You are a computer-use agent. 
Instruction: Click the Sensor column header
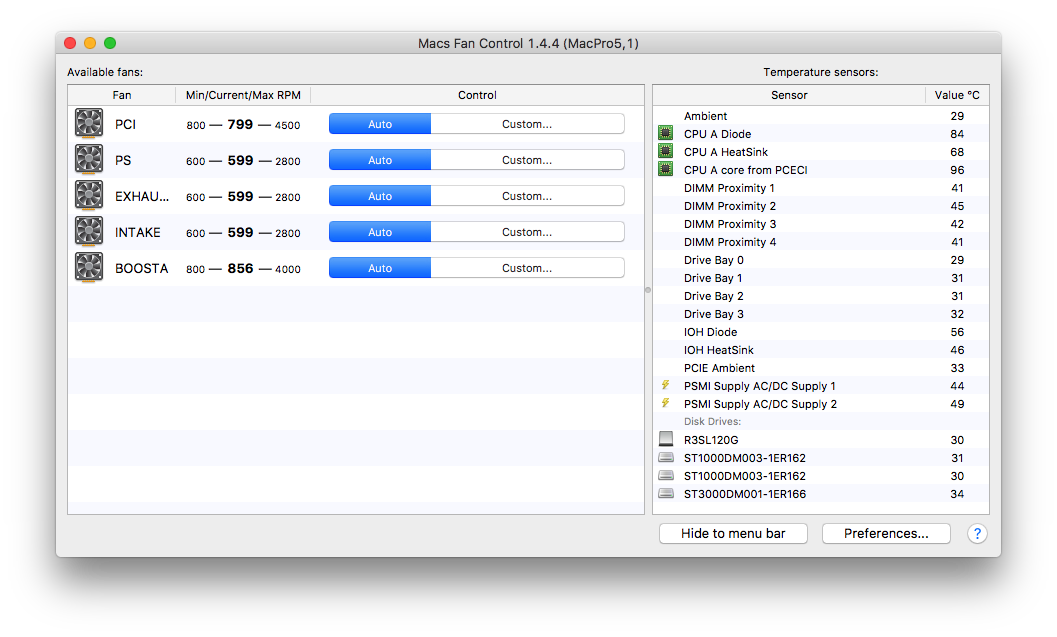pyautogui.click(x=789, y=95)
